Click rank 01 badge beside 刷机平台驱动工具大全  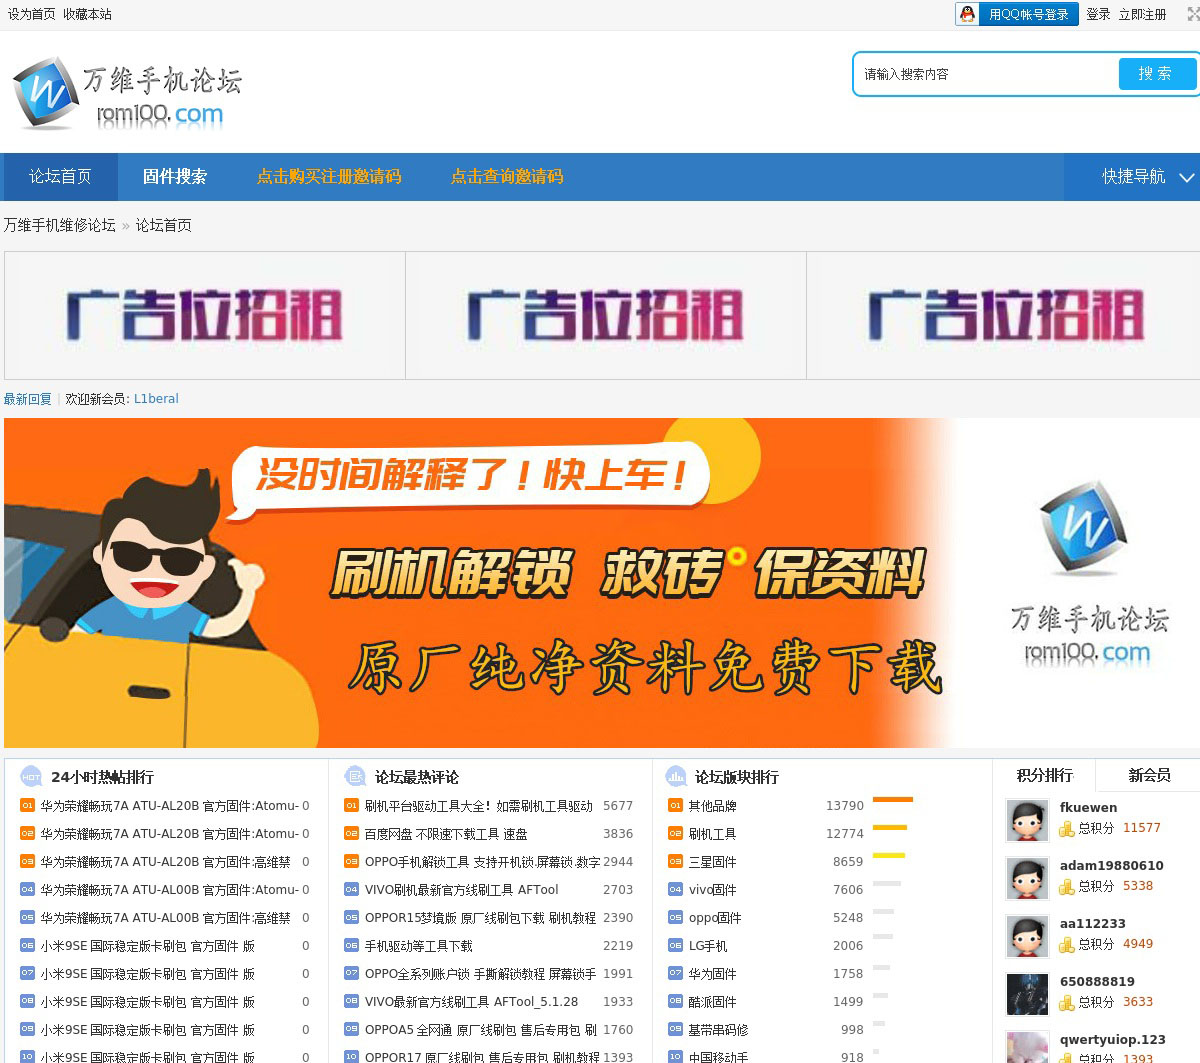352,806
